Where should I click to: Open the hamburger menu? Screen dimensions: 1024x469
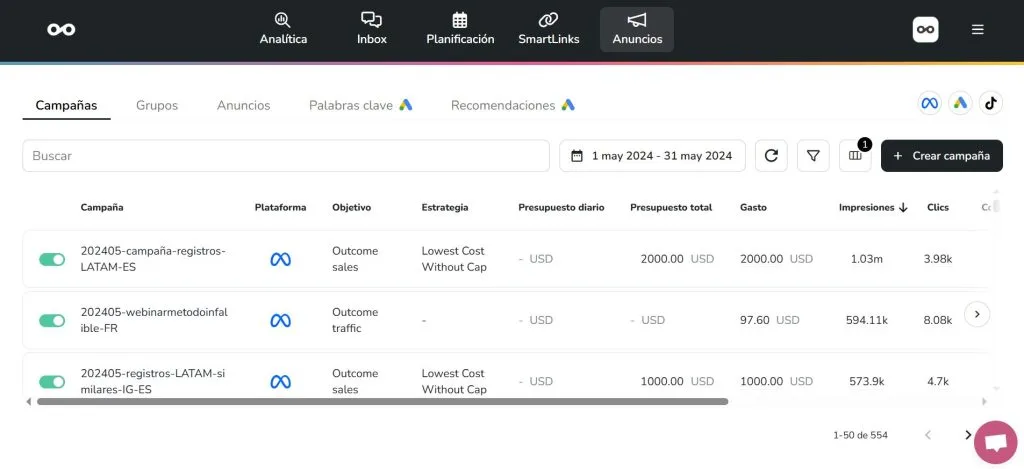pyautogui.click(x=978, y=29)
